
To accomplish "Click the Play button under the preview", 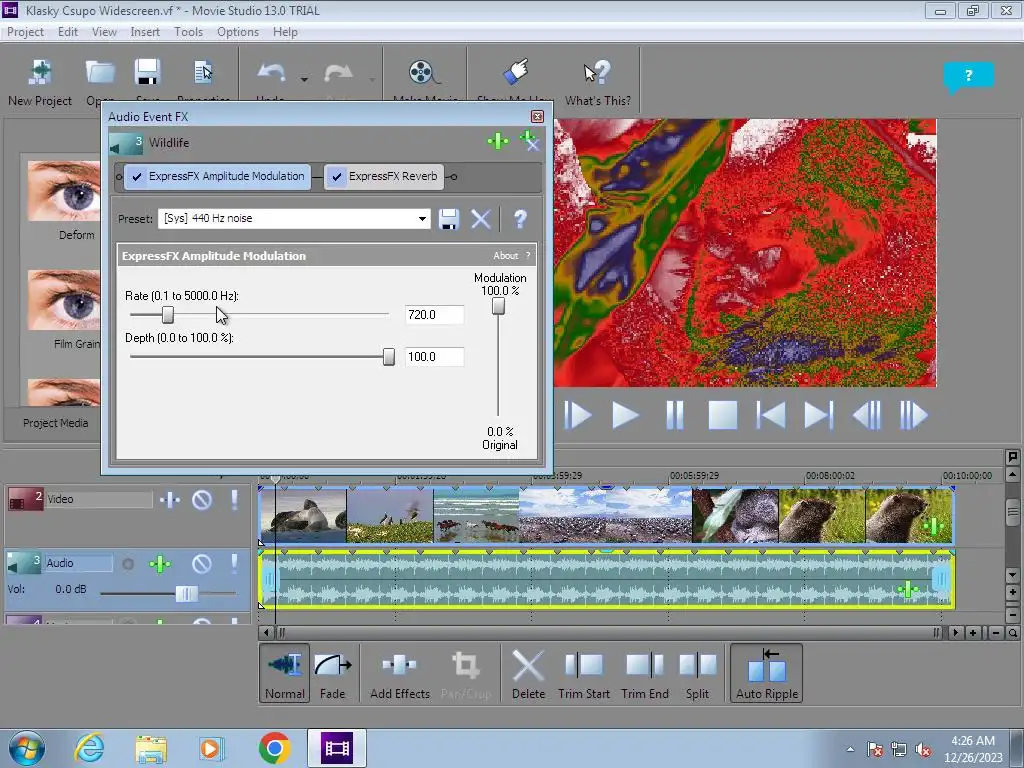I will coord(625,415).
